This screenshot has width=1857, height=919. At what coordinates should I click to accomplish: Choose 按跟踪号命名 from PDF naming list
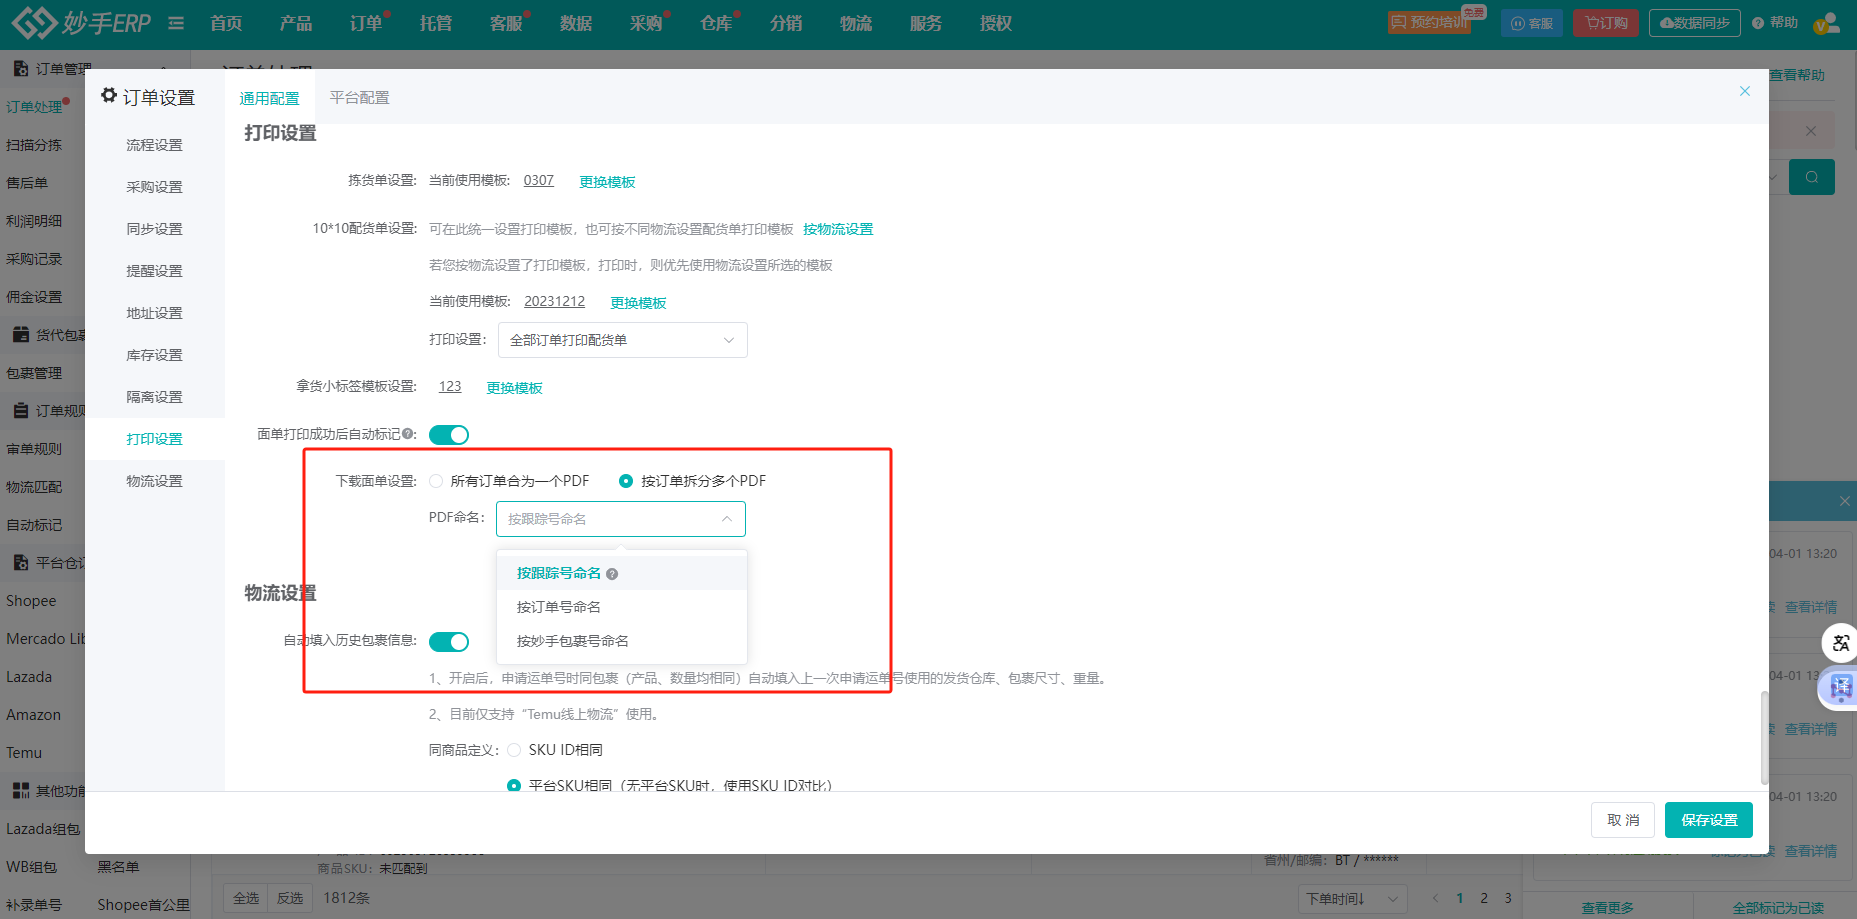point(622,573)
